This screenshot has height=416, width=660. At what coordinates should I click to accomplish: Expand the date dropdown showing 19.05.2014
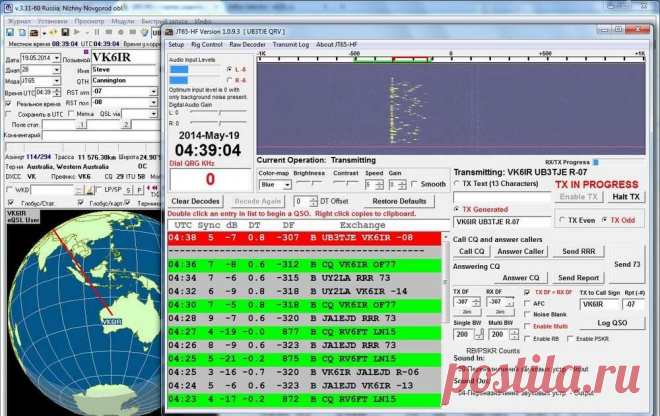pyautogui.click(x=56, y=58)
